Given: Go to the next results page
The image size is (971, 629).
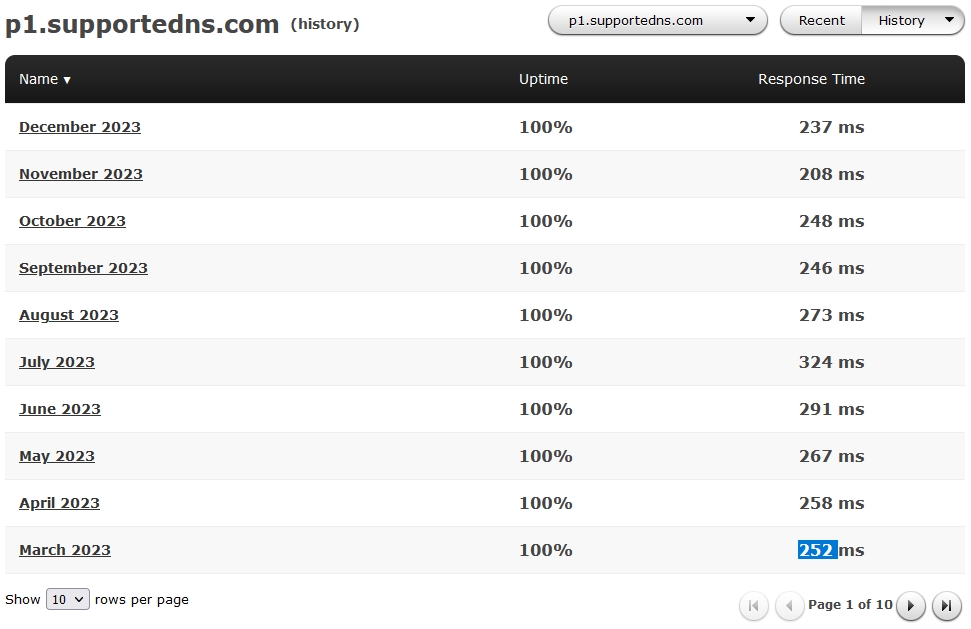Looking at the screenshot, I should pos(910,605).
